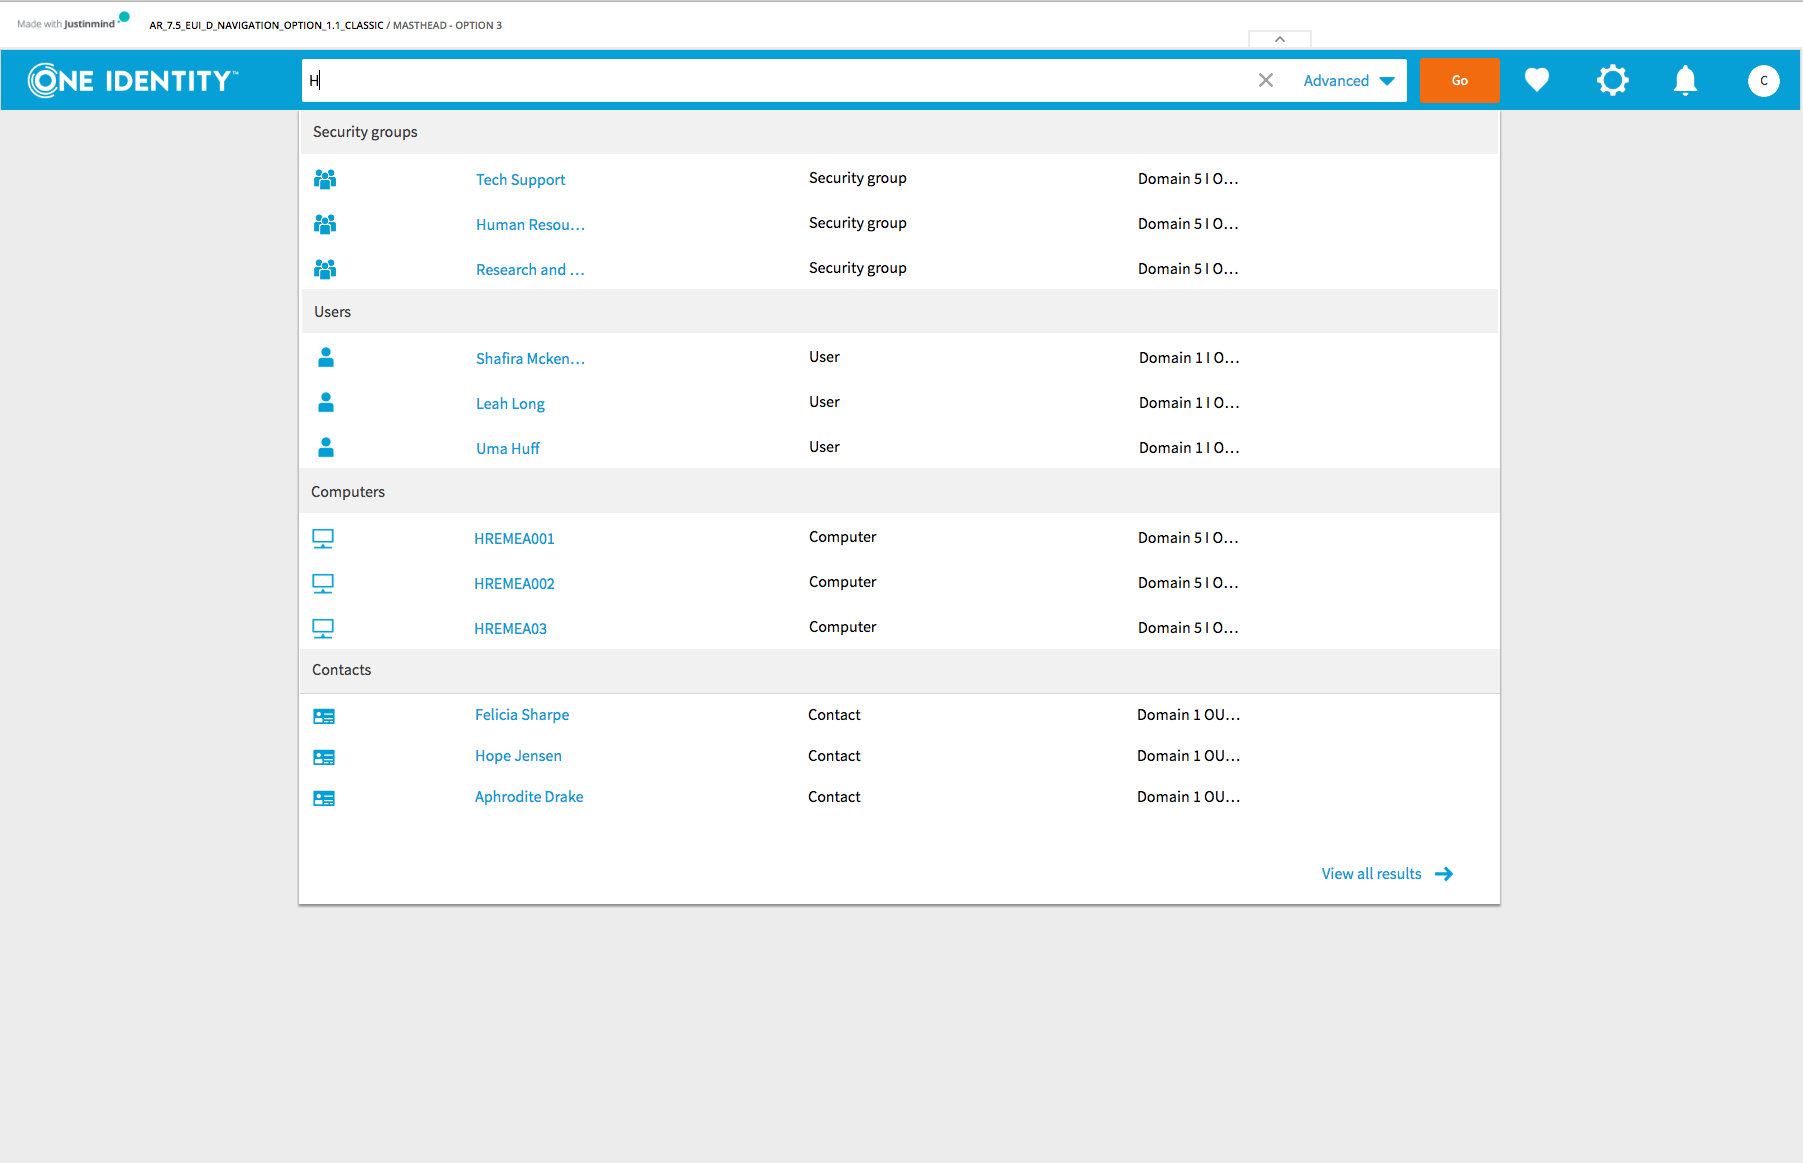Click Domain 5 | O… in Tech Support row
The width and height of the screenshot is (1803, 1163).
(x=1188, y=179)
